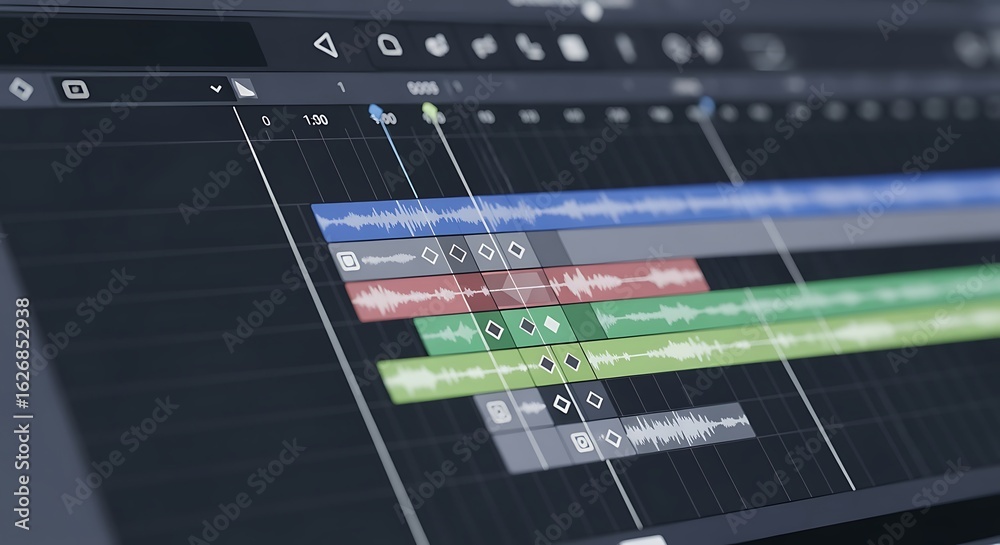
Task: Click the cloud-like blob icon beside the polygon tool
Action: [437, 46]
